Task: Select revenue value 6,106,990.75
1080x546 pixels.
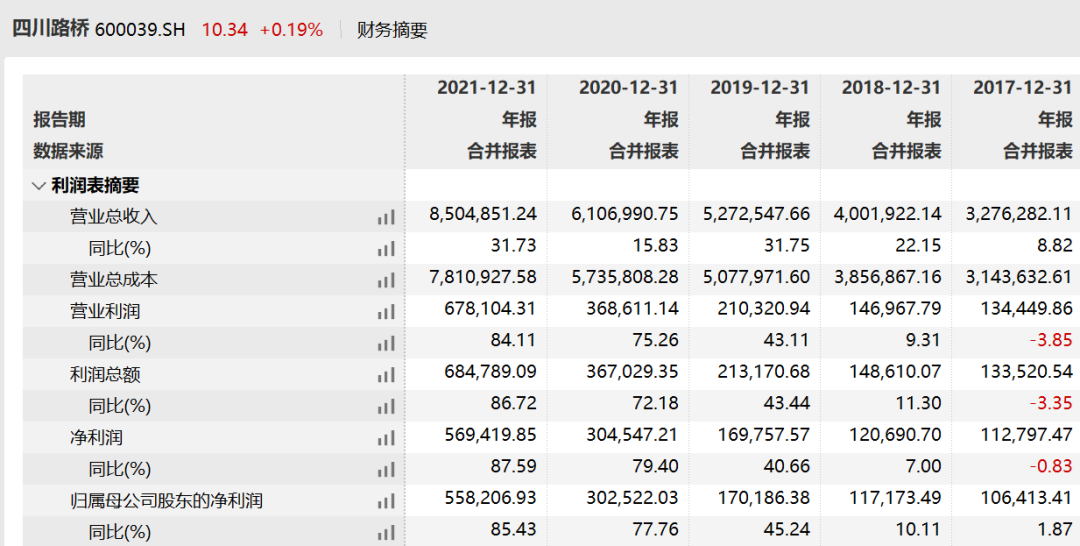Action: click(625, 214)
